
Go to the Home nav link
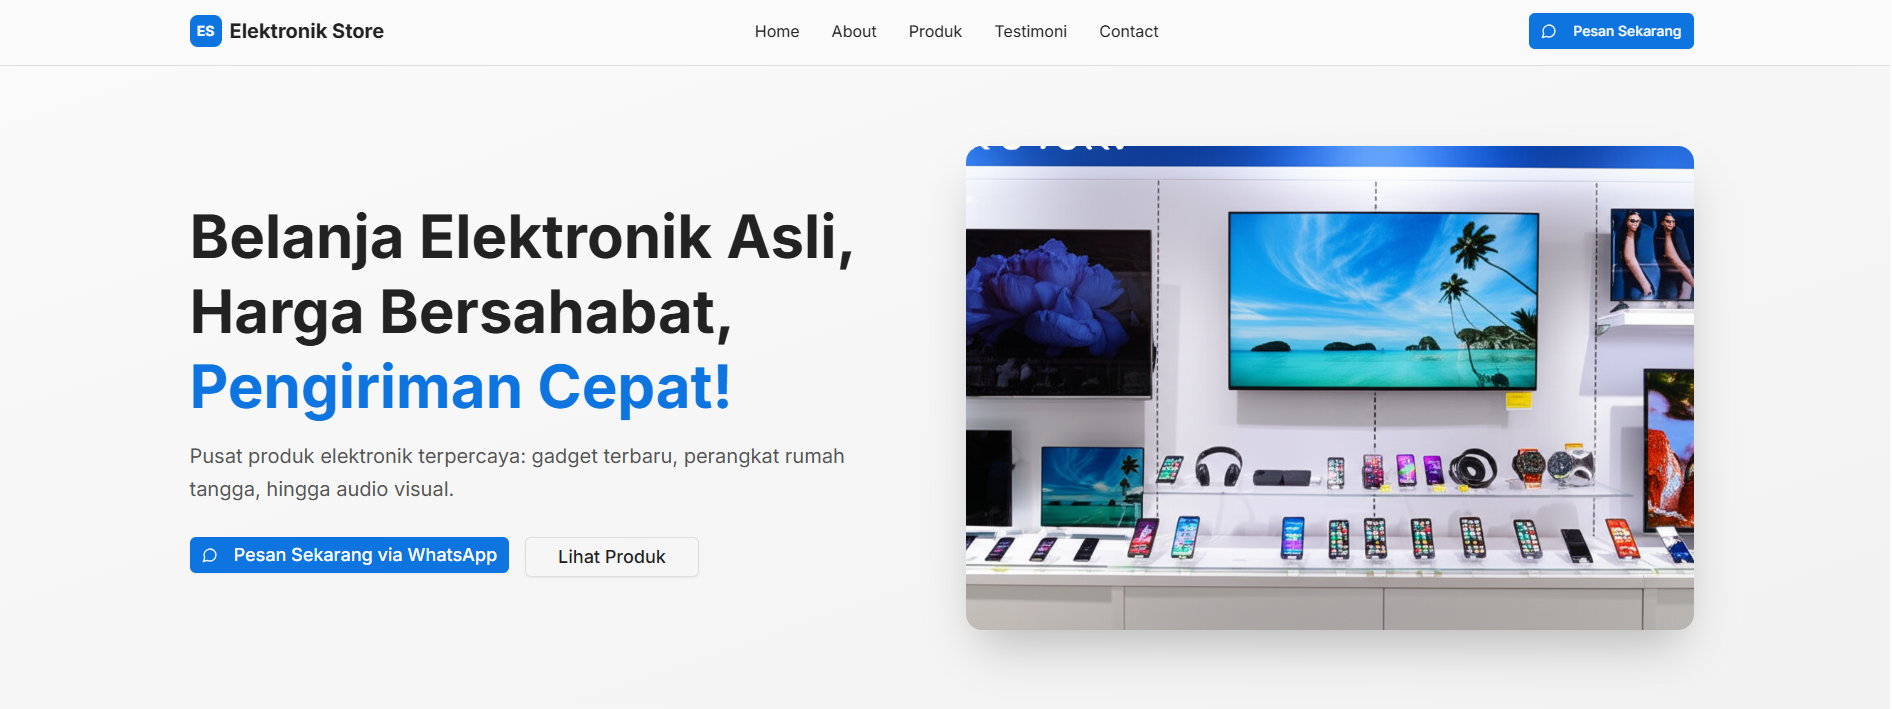pyautogui.click(x=777, y=31)
